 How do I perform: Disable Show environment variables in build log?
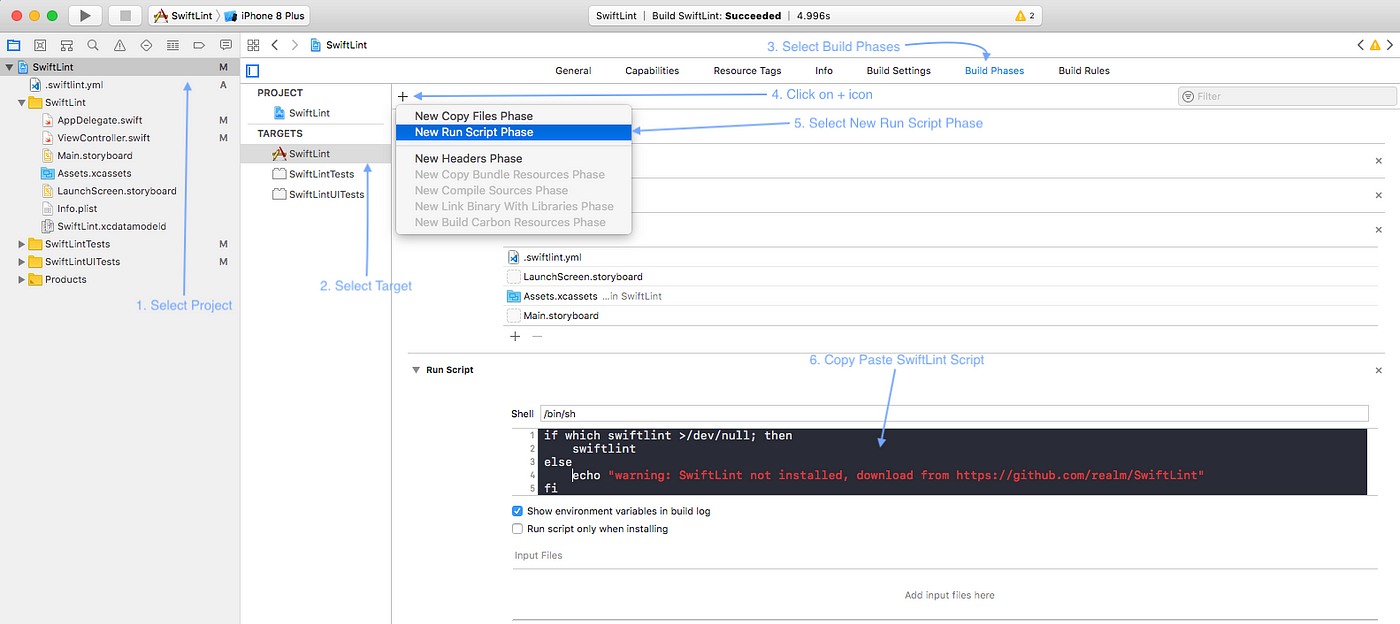pos(518,511)
